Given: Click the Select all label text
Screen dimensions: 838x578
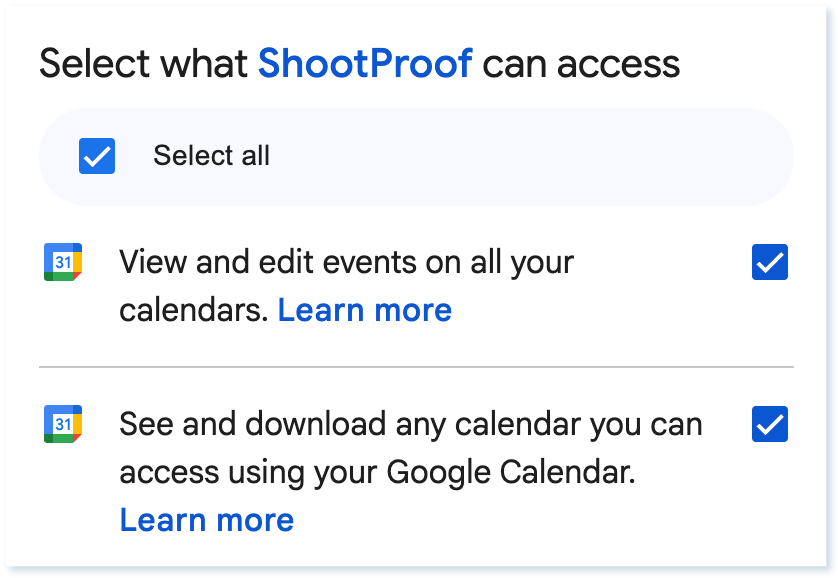Looking at the screenshot, I should [x=211, y=156].
